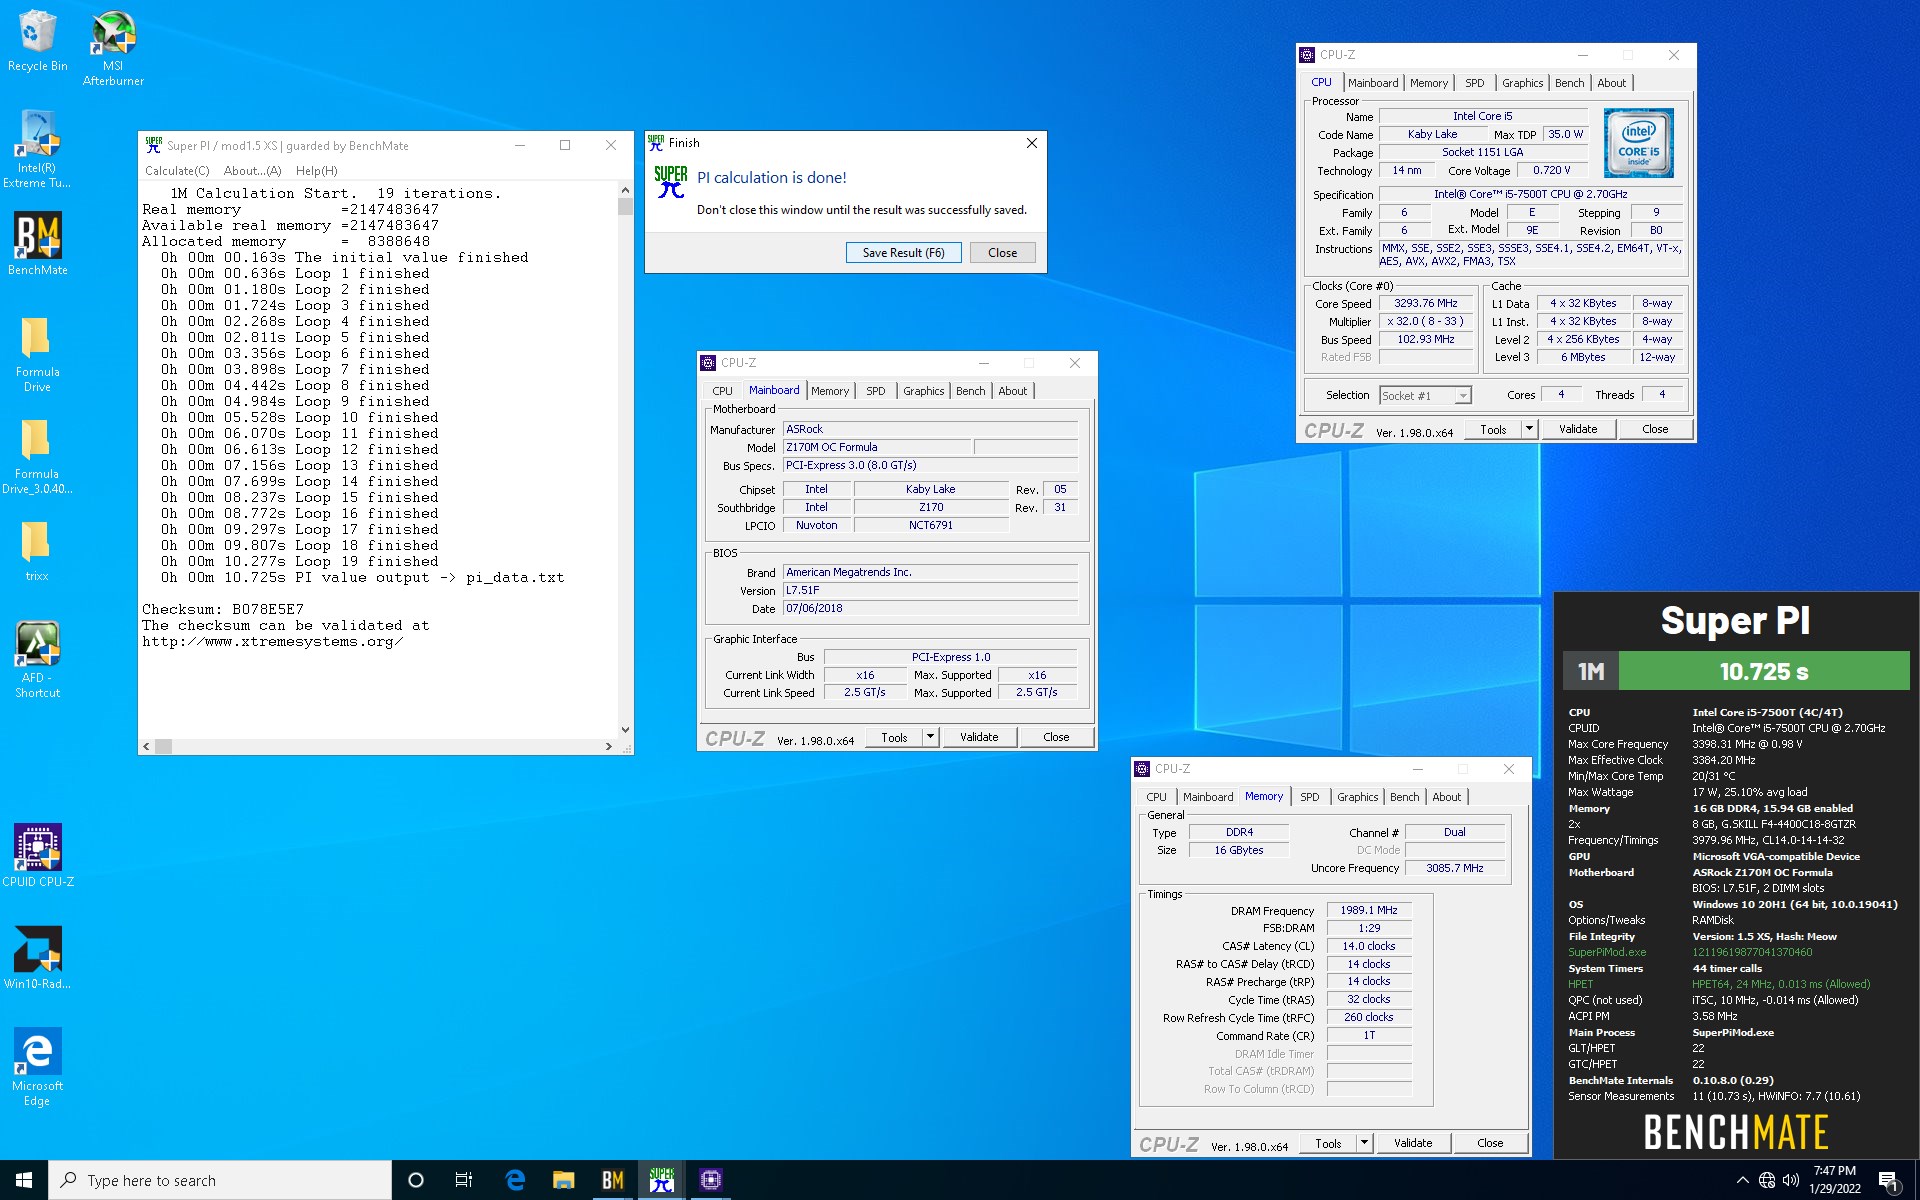Image resolution: width=1920 pixels, height=1200 pixels.
Task: Switch to Graphics tab in Memory CPU-Z window
Action: coord(1357,797)
